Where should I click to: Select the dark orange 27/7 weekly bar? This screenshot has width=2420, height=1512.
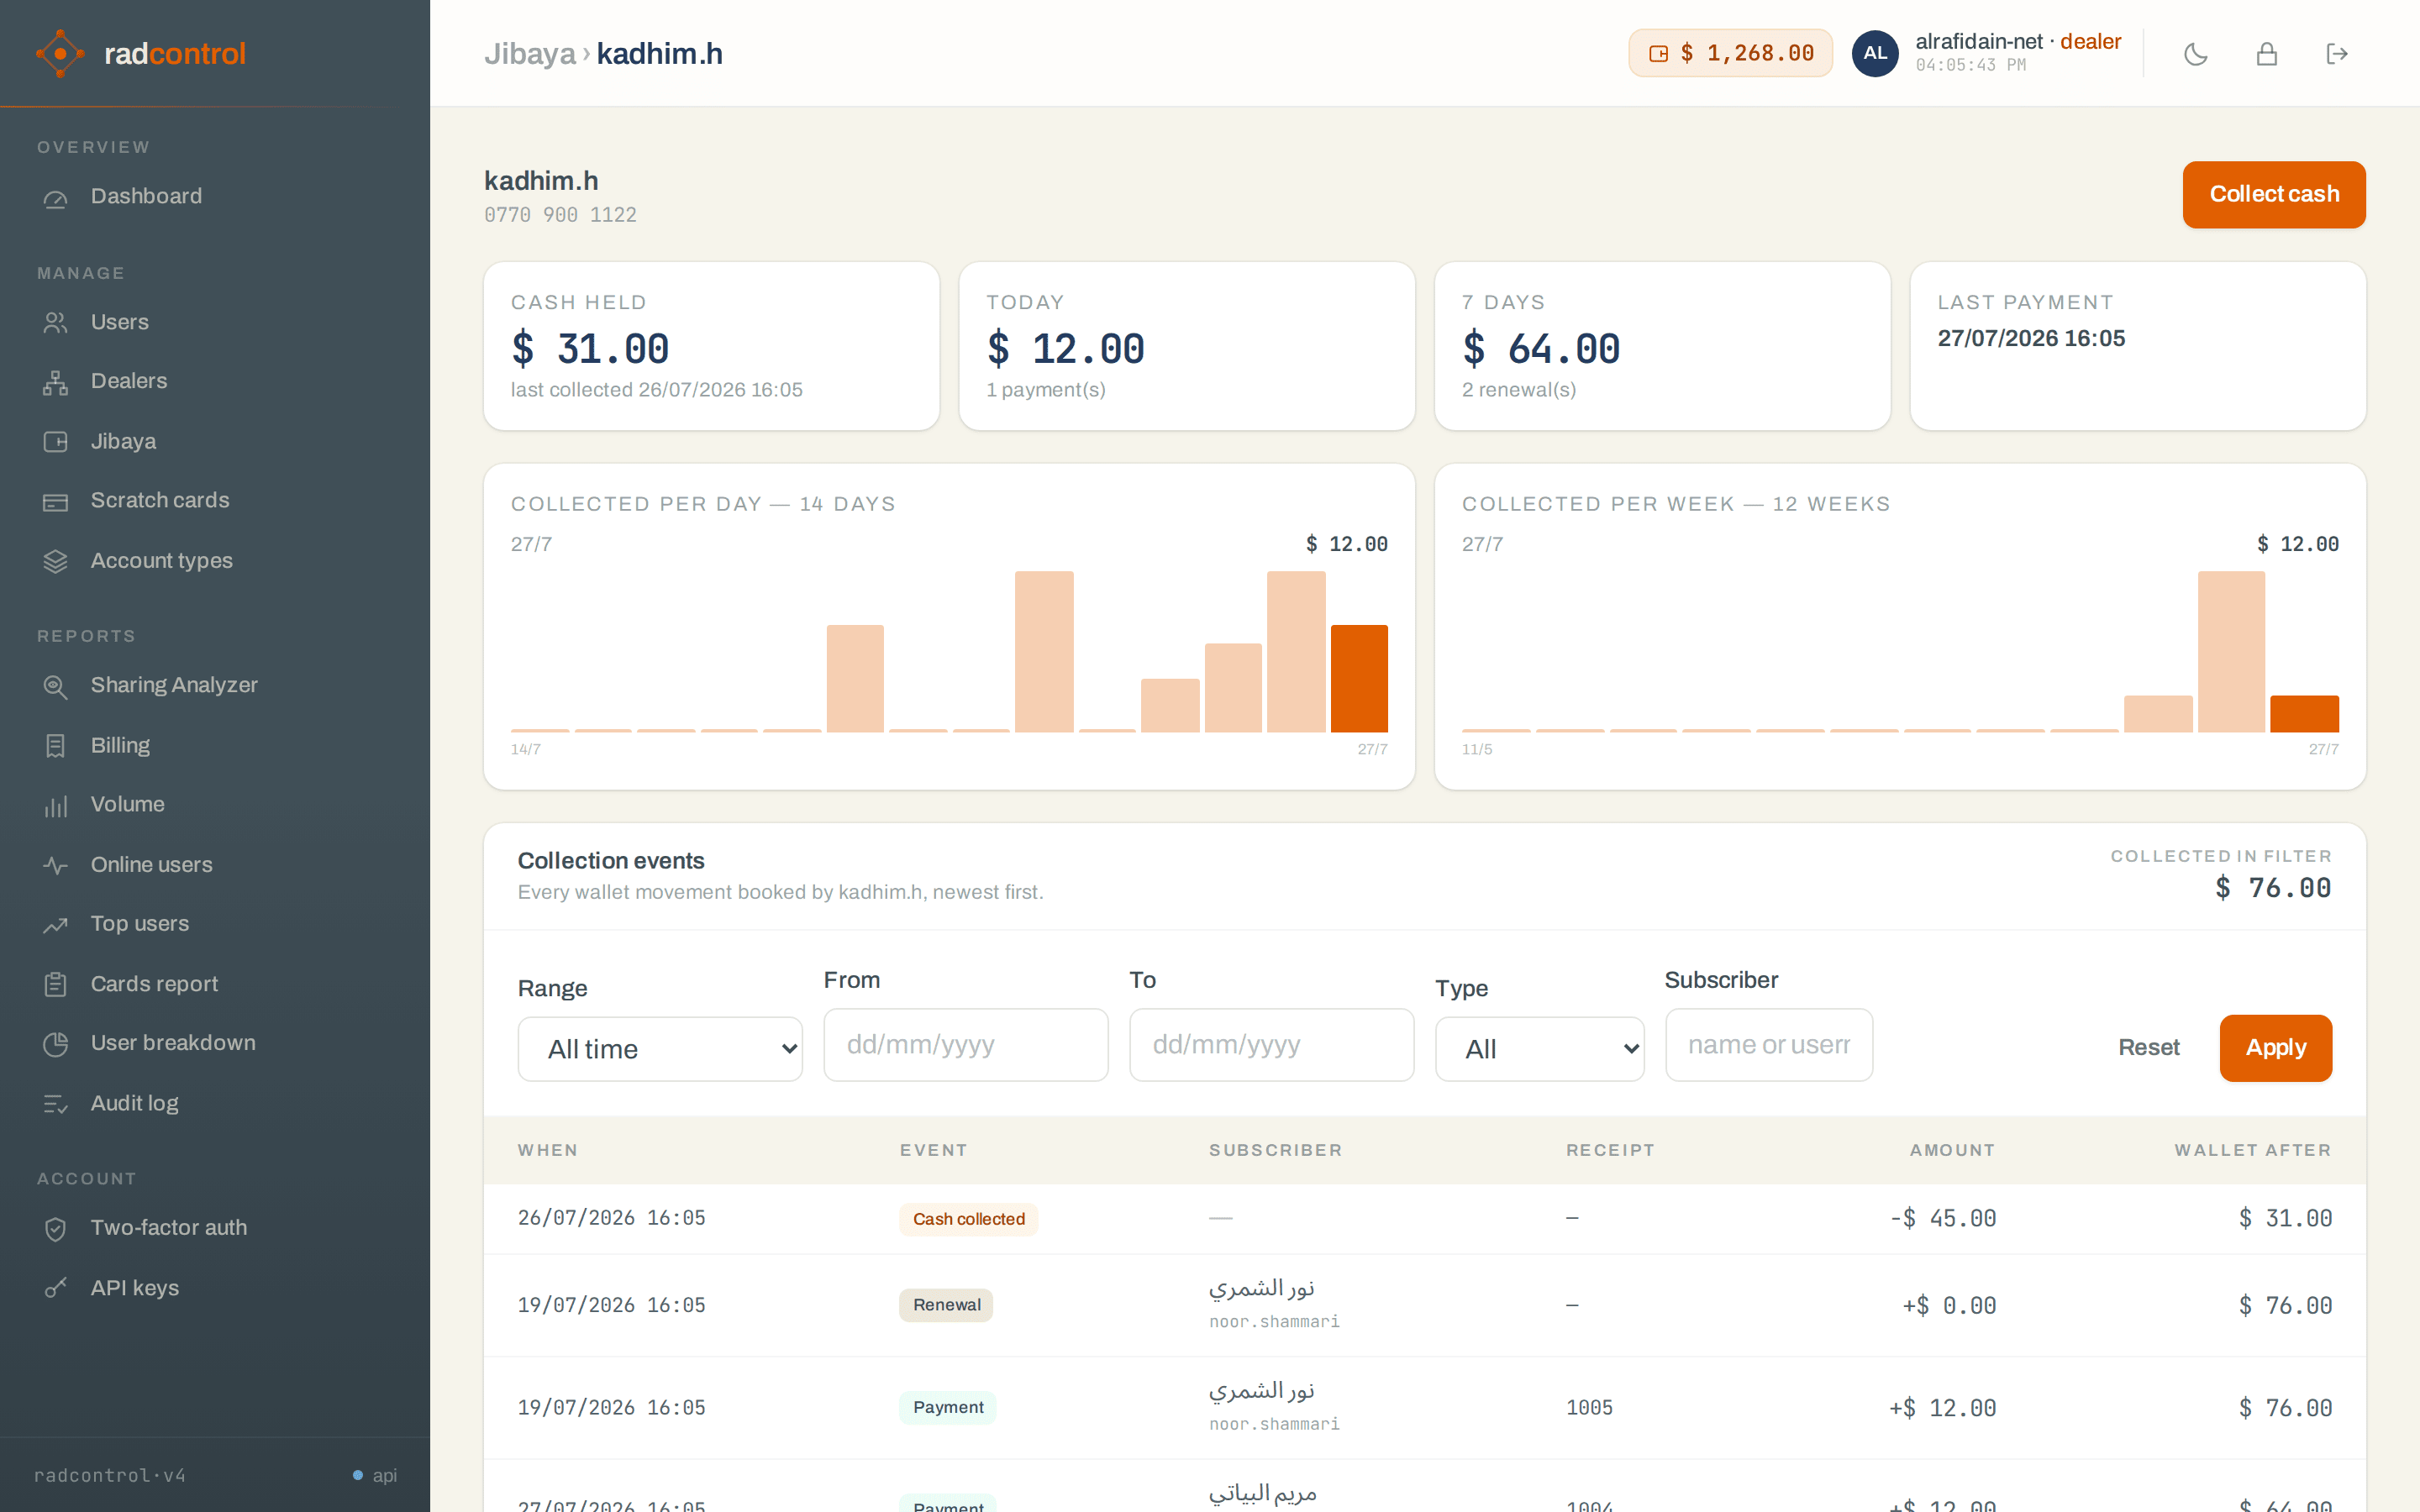point(2304,714)
